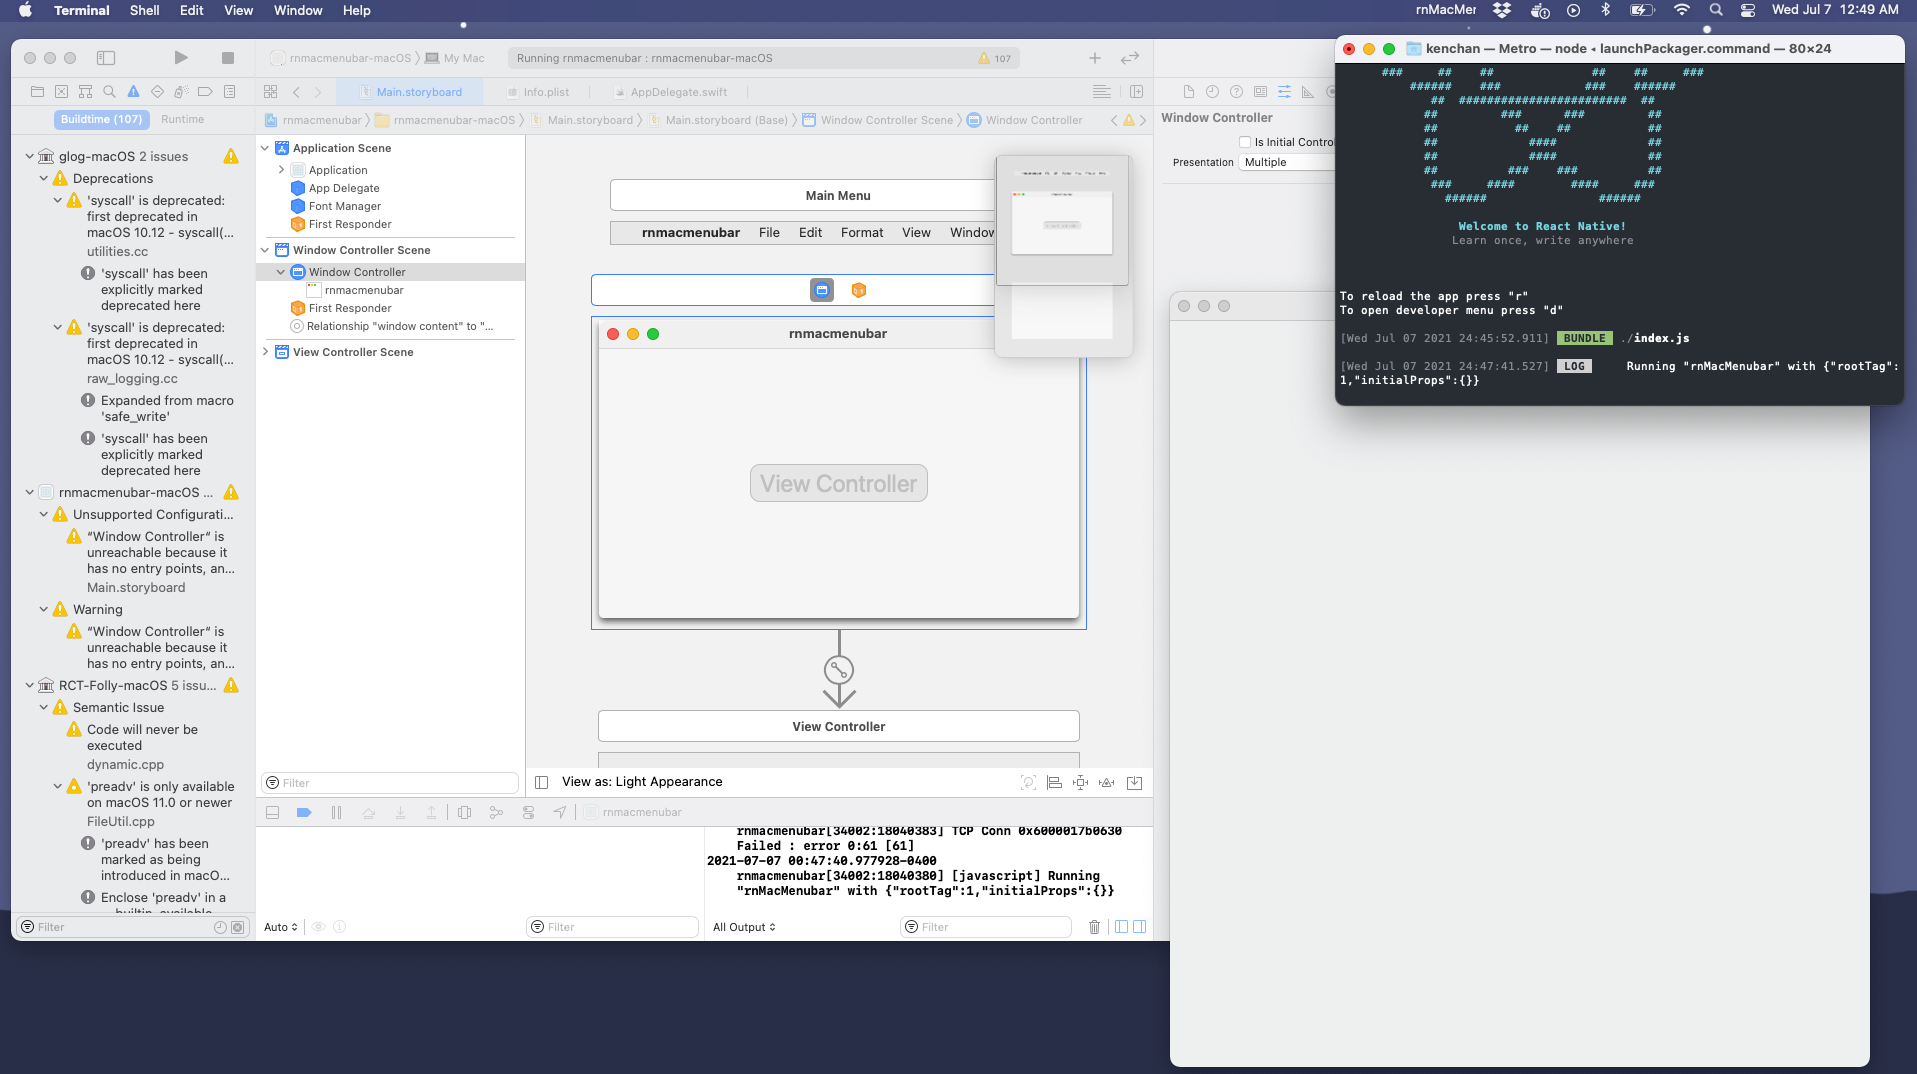Open the Auto variables scope dropdown
The height and width of the screenshot is (1074, 1917).
click(x=281, y=927)
